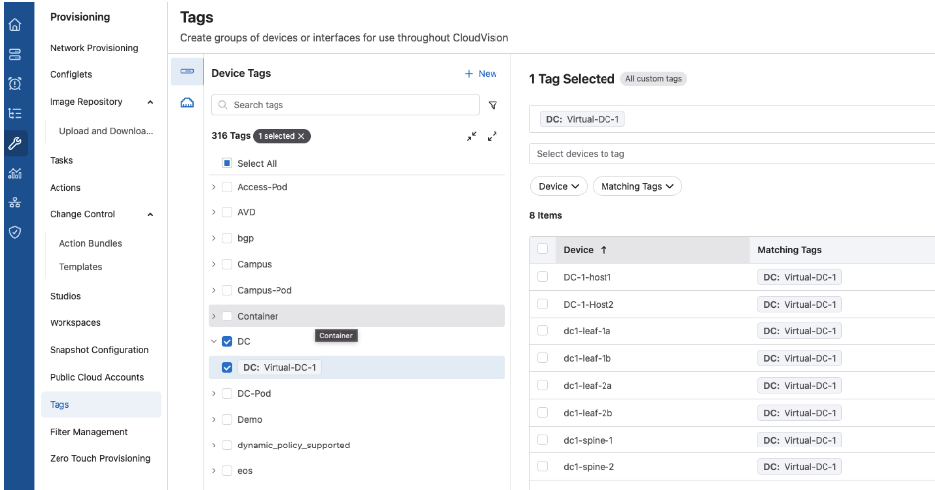935x490 pixels.
Task: Expand all tag groups icon
Action: coord(492,137)
